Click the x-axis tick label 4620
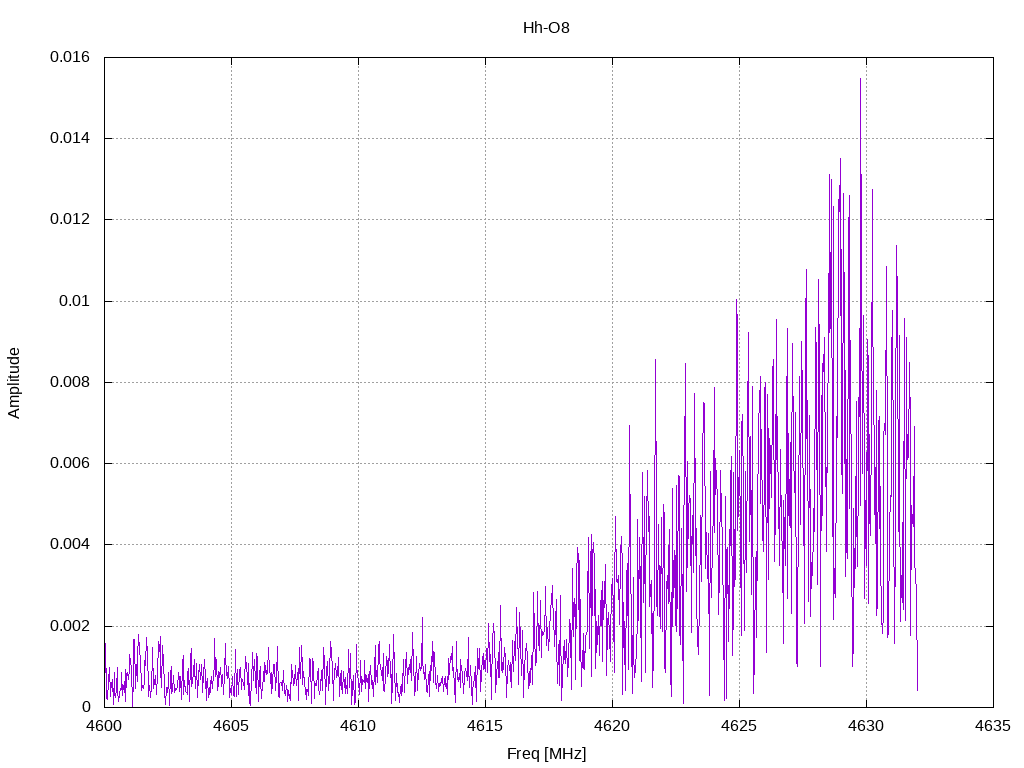Image resolution: width=1024 pixels, height=768 pixels. (613, 726)
